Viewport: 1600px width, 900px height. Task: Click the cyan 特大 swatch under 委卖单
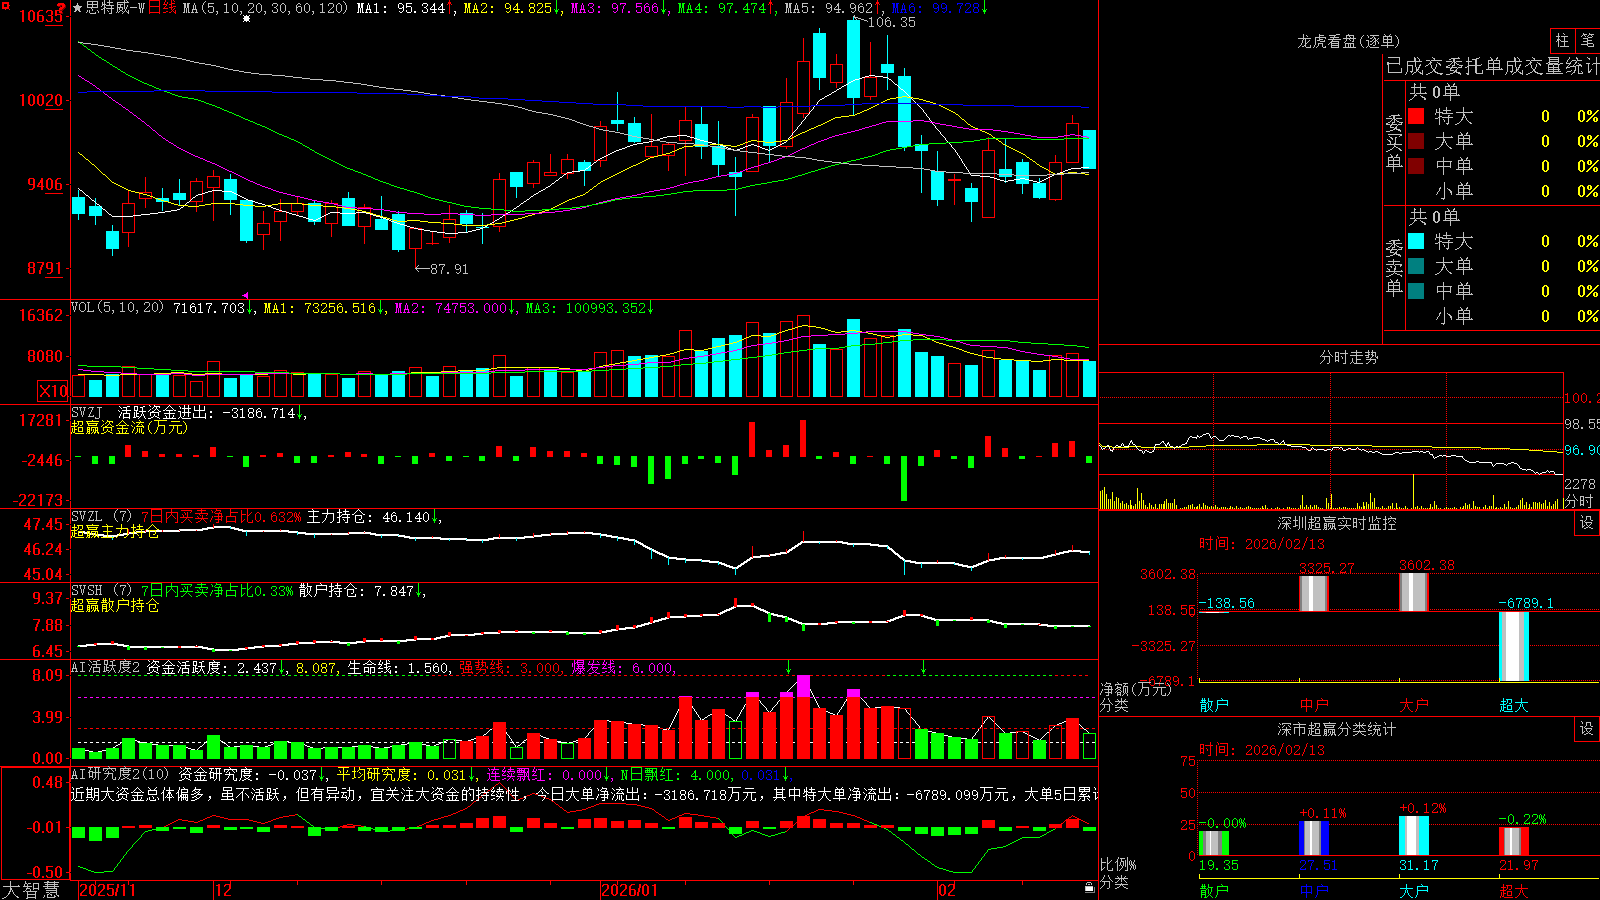[x=1416, y=241]
